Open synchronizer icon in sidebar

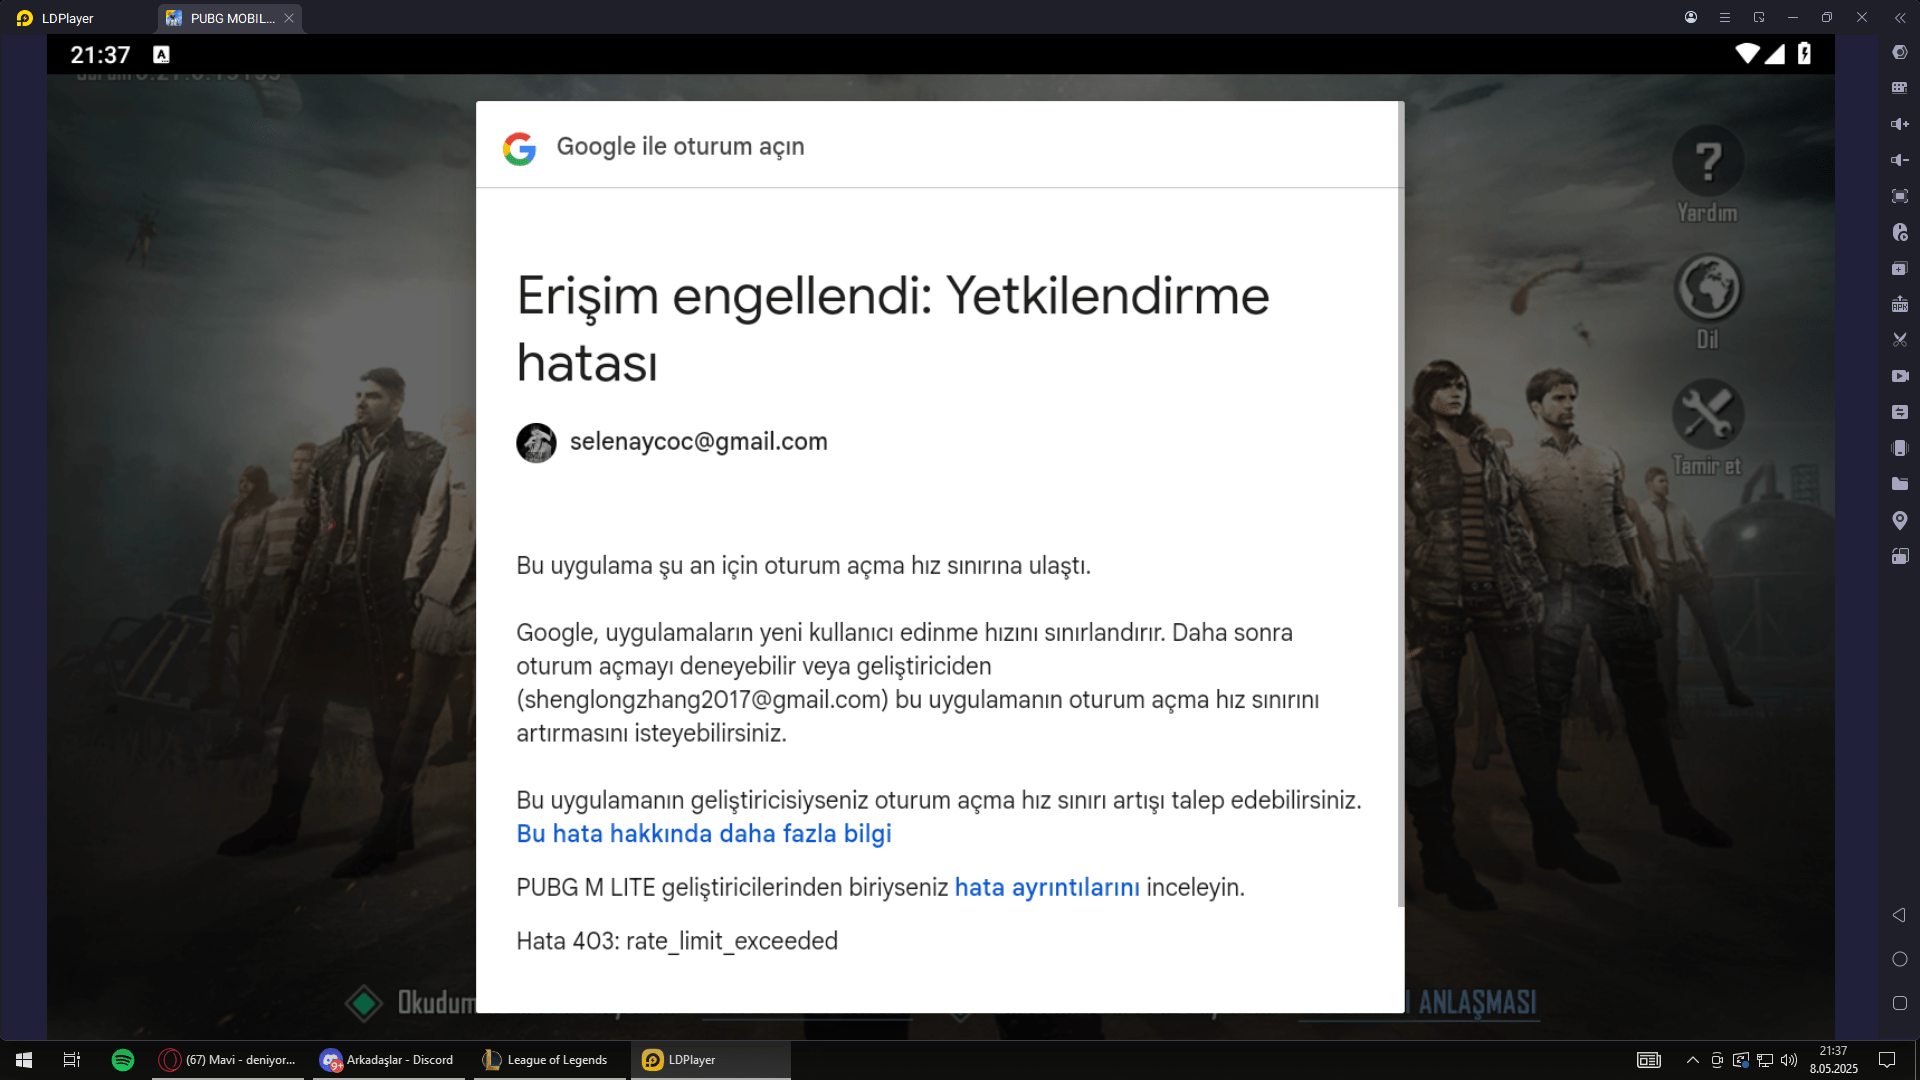pyautogui.click(x=1900, y=412)
